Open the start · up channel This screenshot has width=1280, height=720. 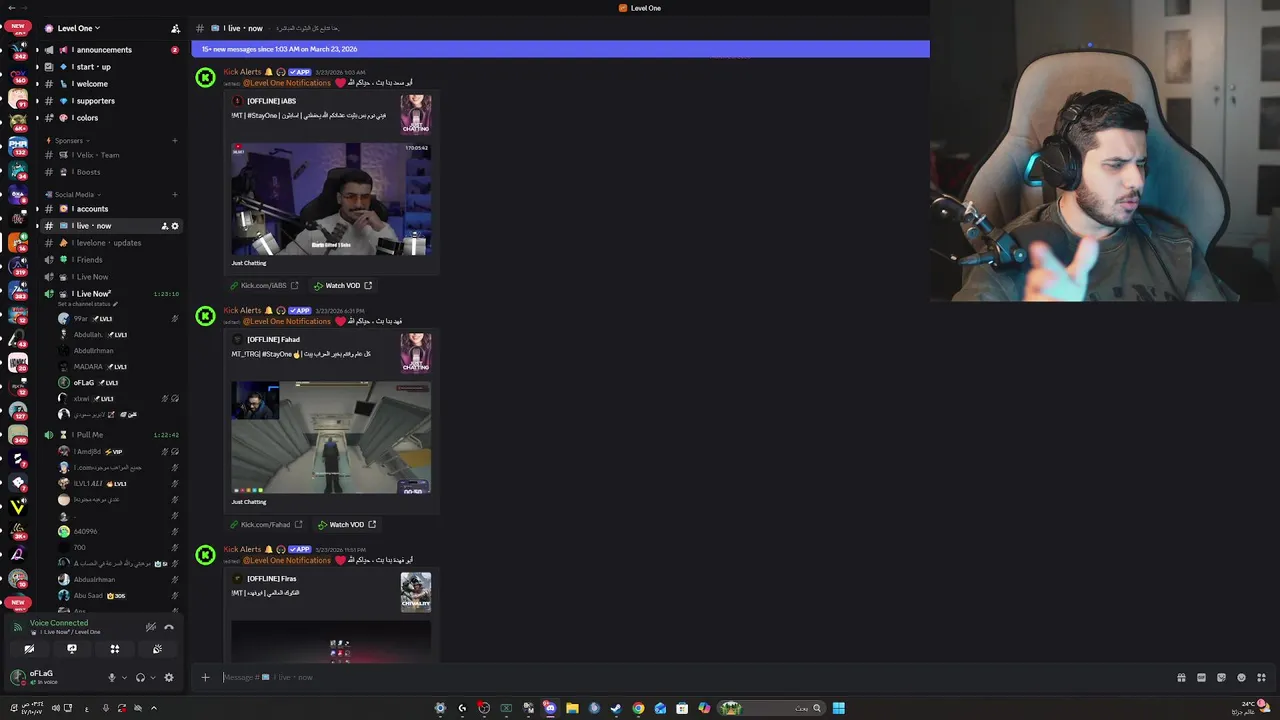coord(110,67)
